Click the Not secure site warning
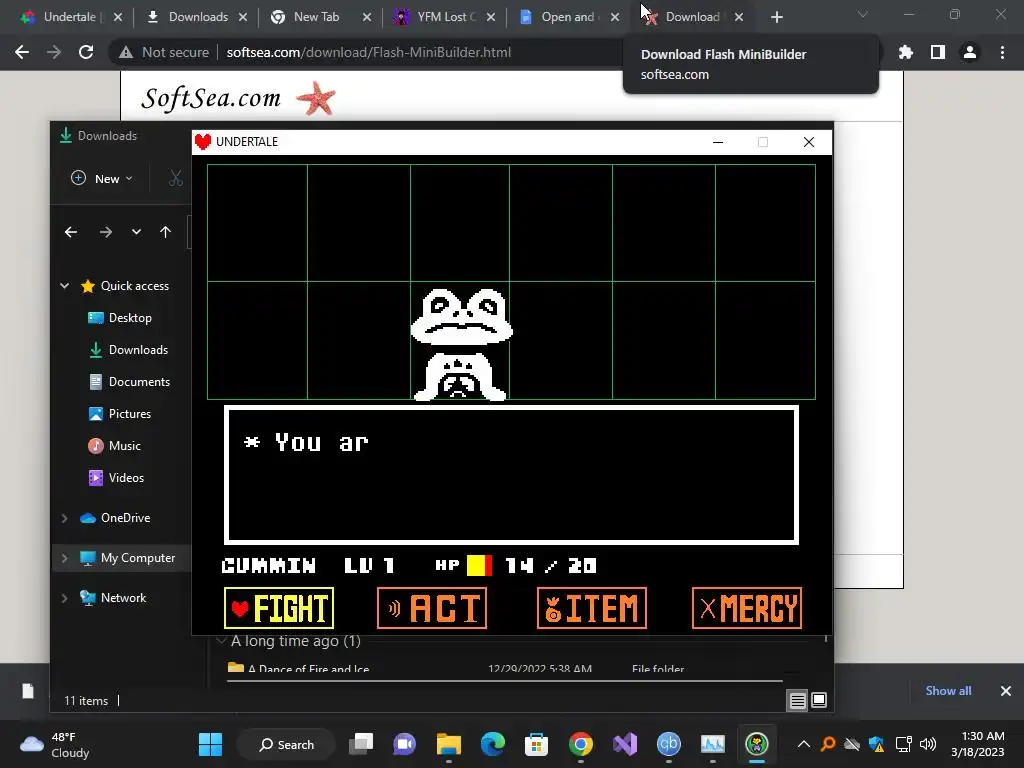Image resolution: width=1024 pixels, height=768 pixels. [164, 52]
